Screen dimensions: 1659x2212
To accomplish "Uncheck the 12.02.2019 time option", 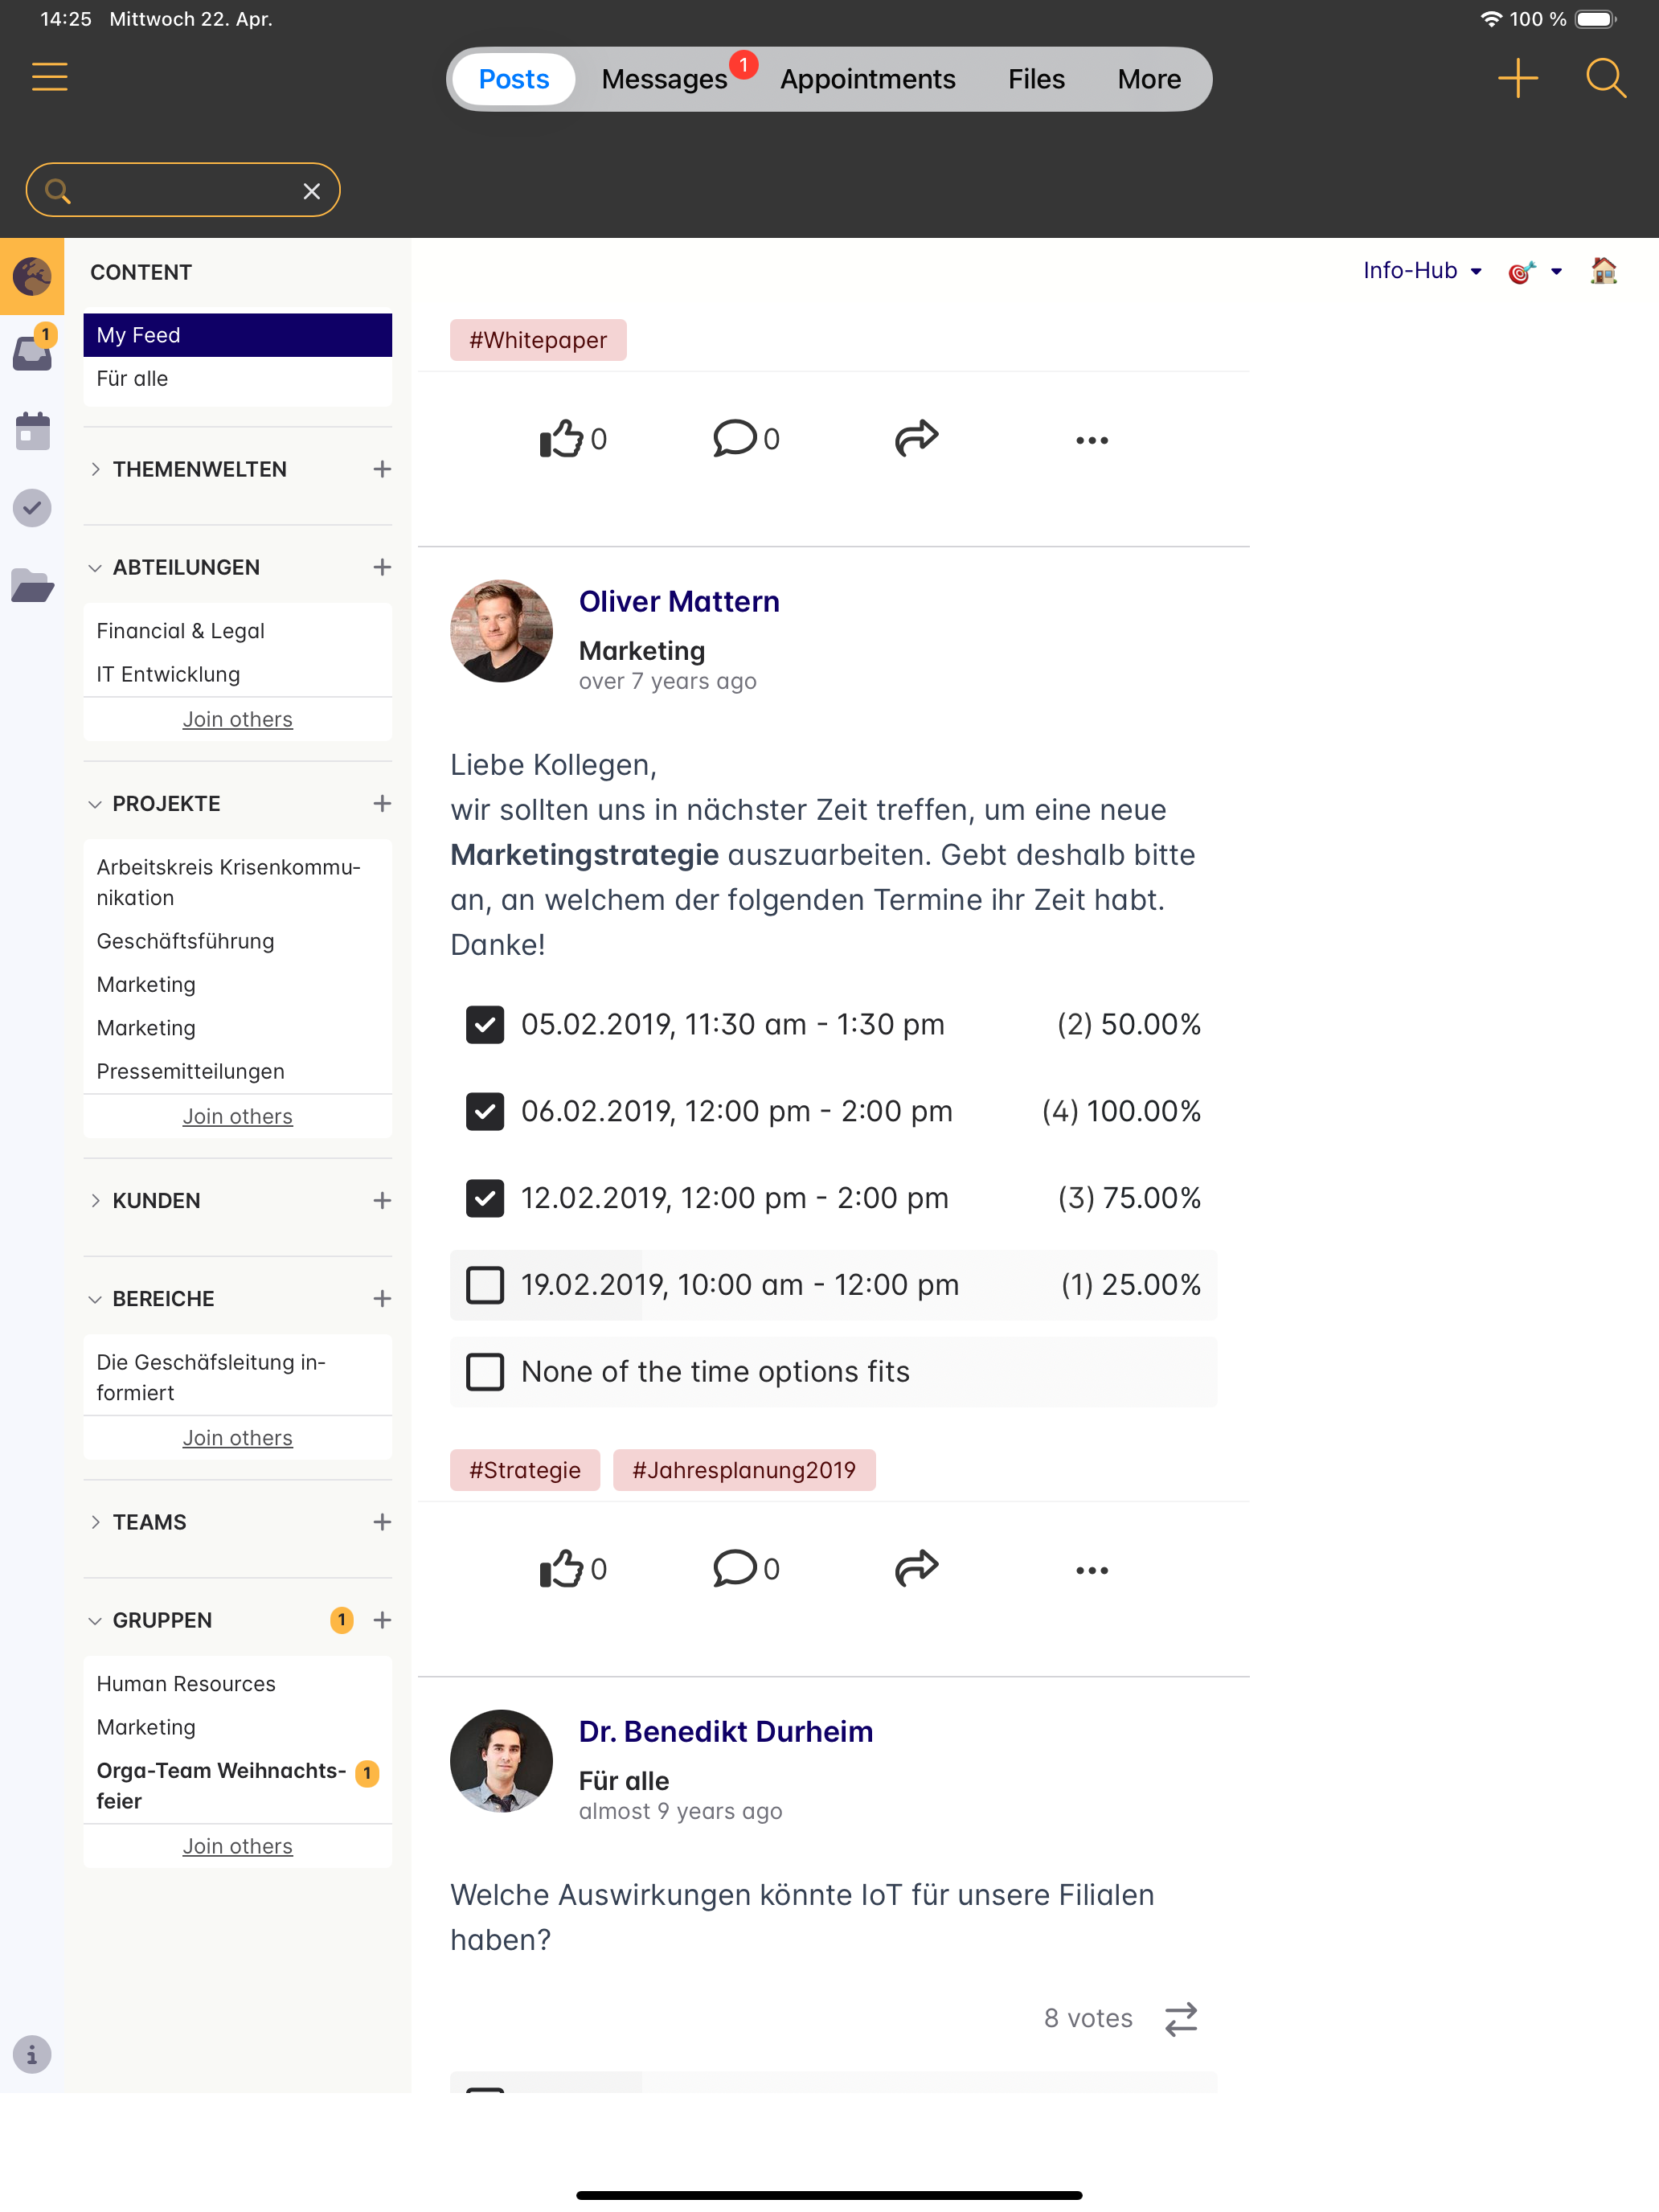I will [485, 1198].
